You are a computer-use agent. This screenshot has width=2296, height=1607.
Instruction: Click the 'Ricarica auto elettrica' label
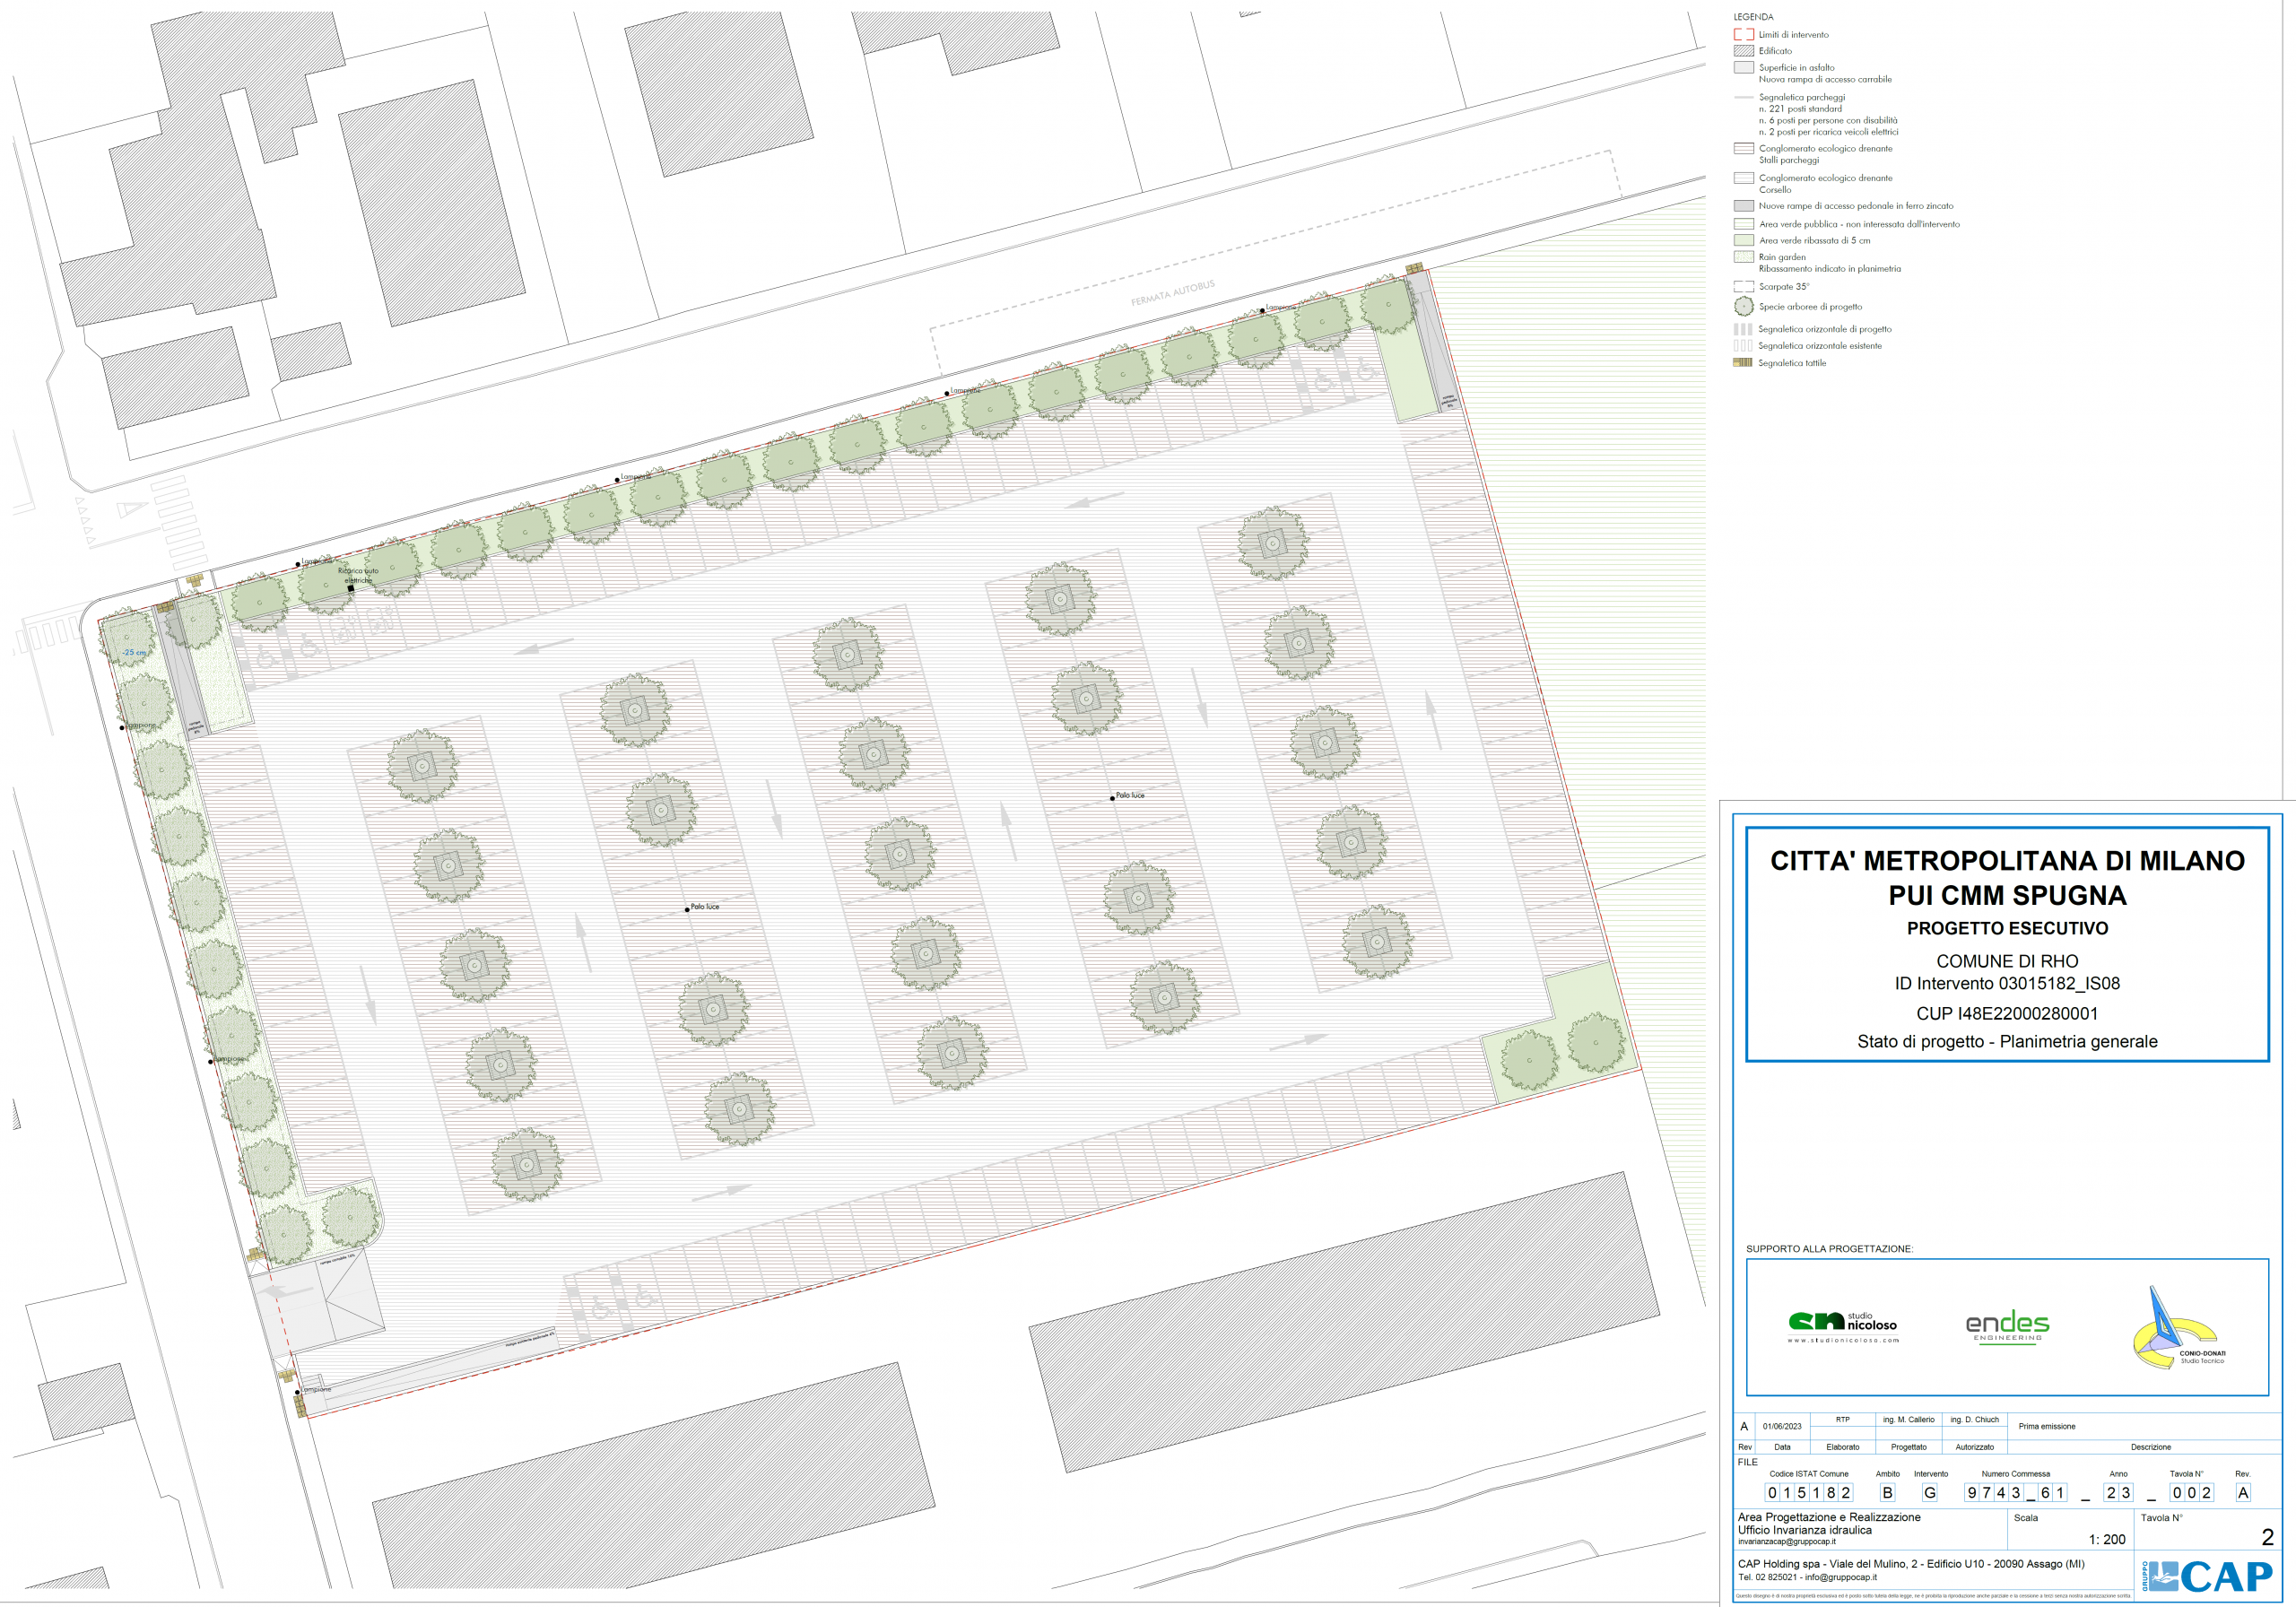tap(358, 575)
